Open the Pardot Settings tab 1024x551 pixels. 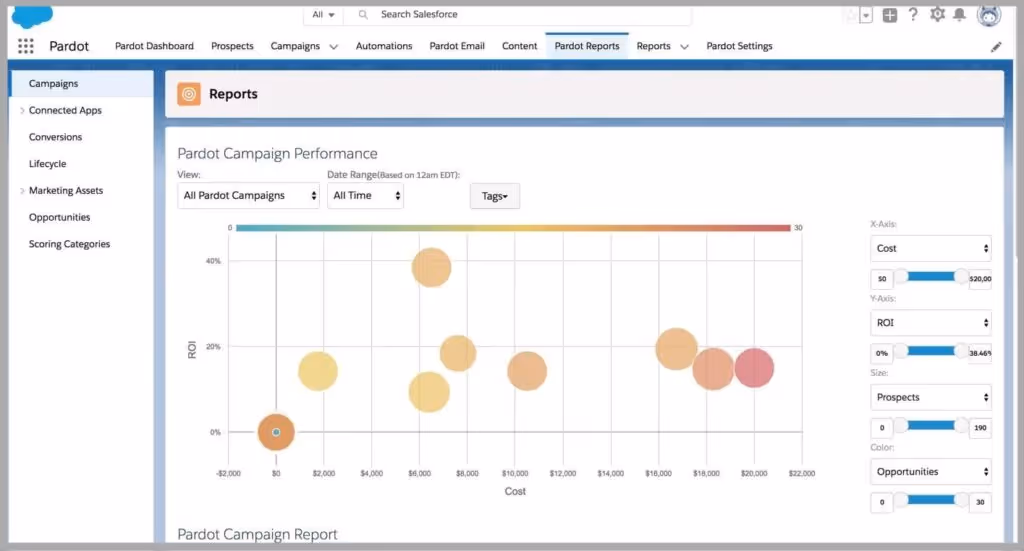click(x=739, y=46)
